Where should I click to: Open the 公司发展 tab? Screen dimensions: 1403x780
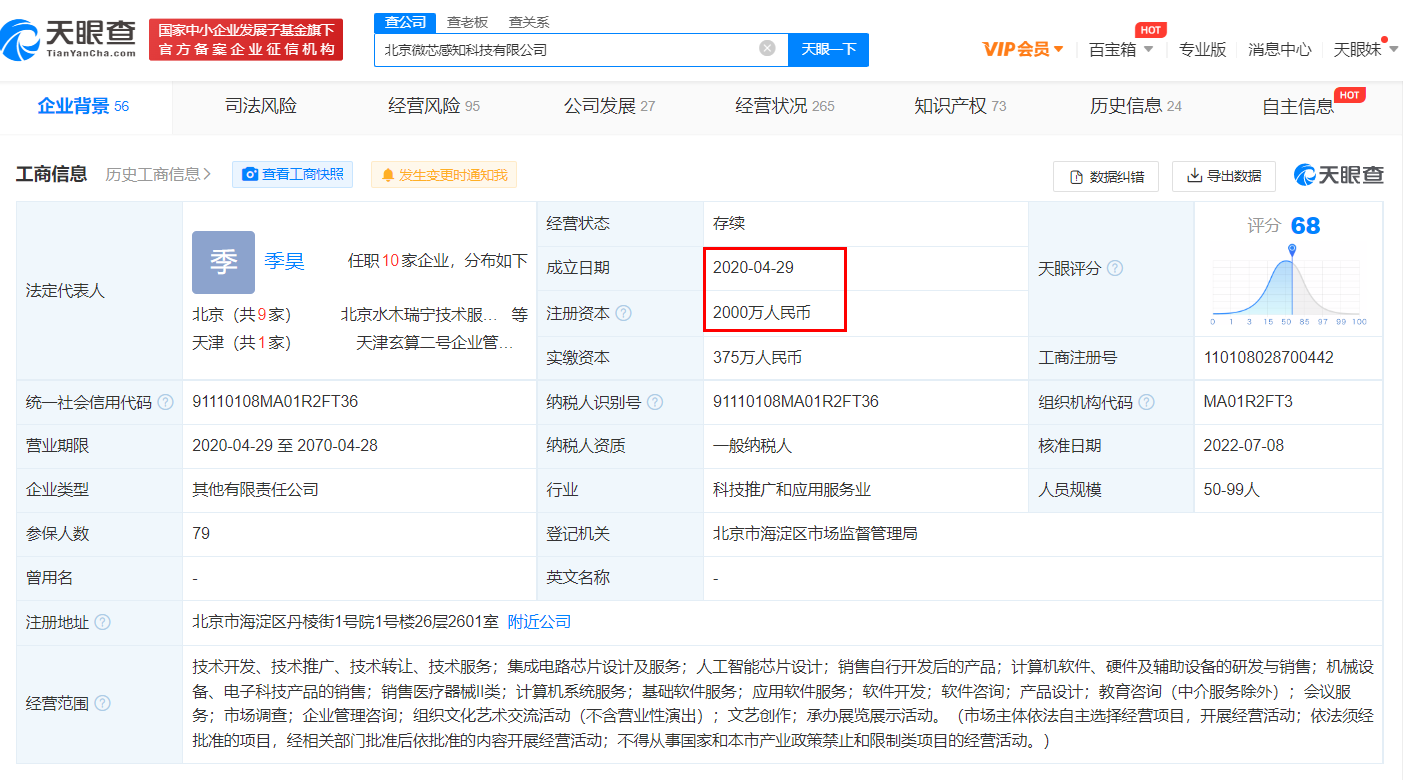[x=609, y=106]
